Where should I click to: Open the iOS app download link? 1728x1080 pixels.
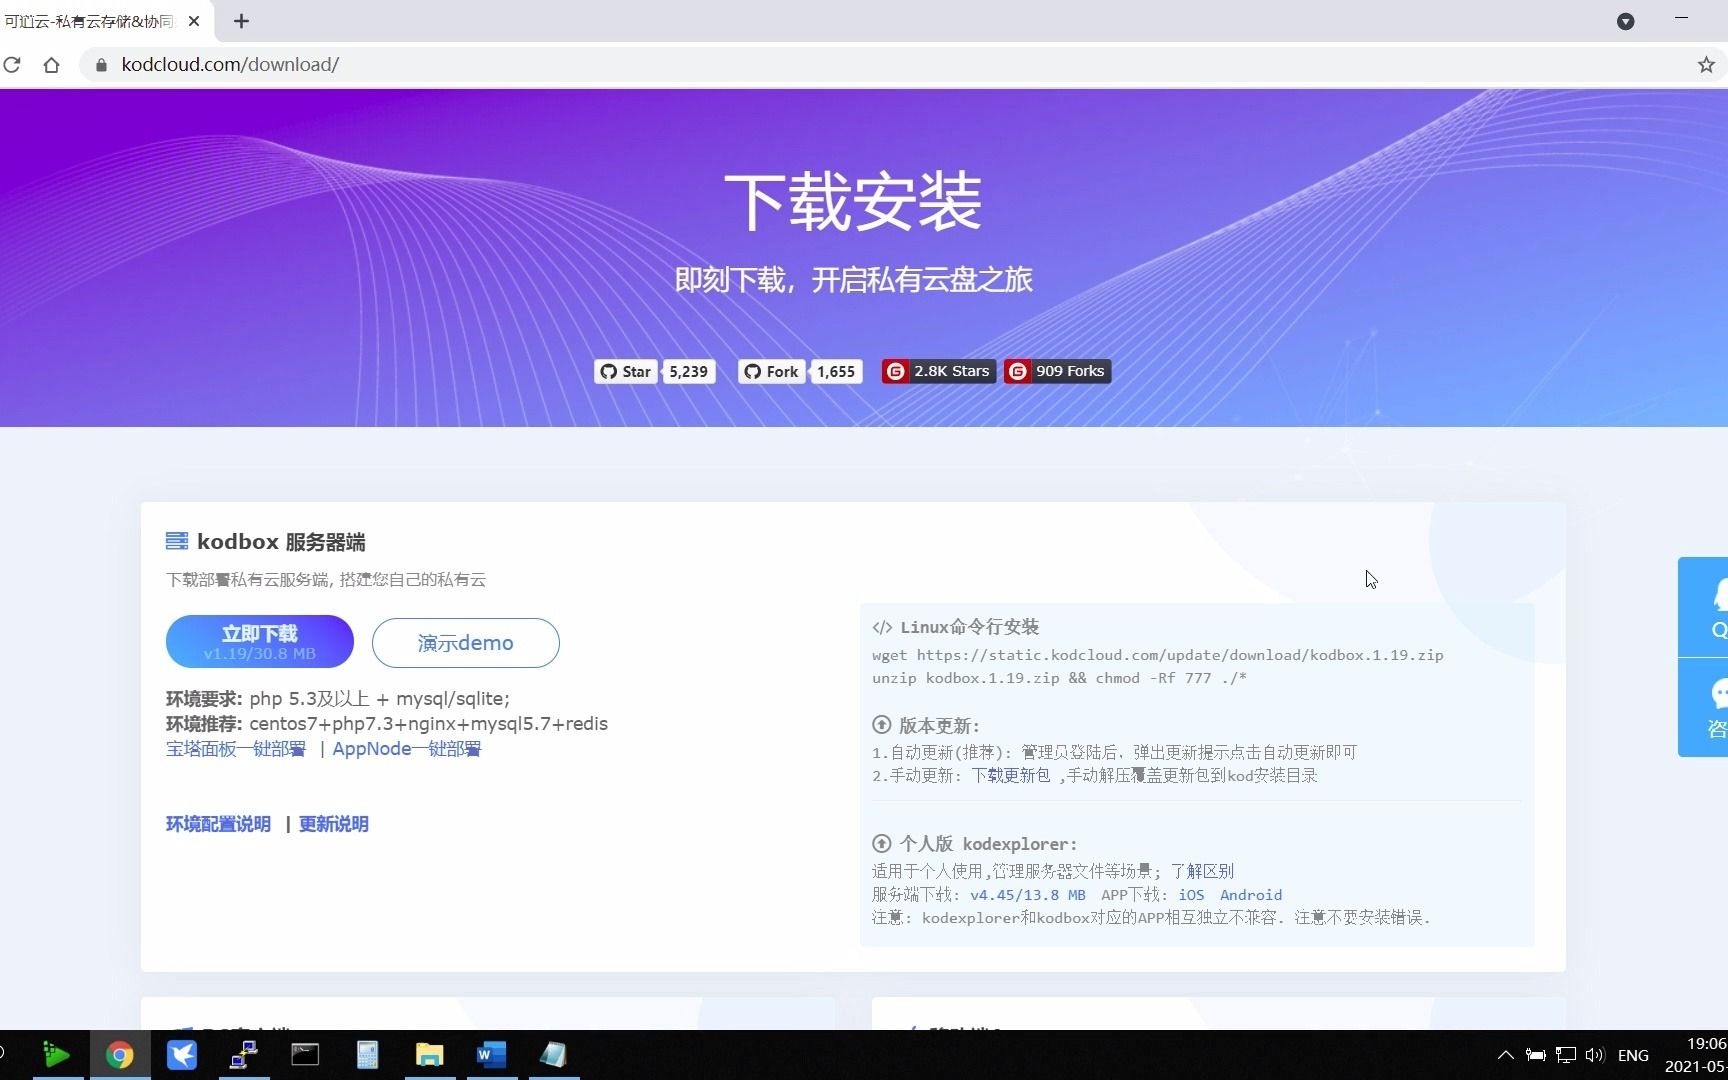point(1191,895)
